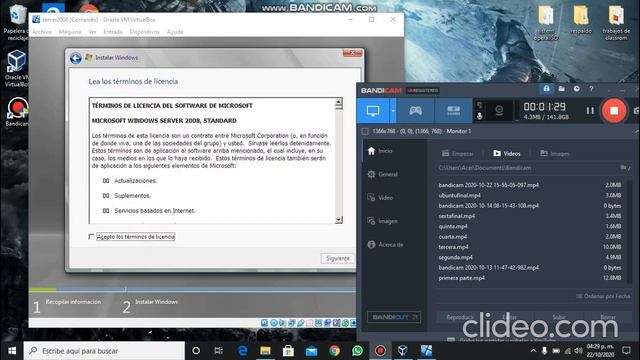Viewport: 640px width, 360px height.
Task: Switch to Bandicam game recording mode
Action: click(x=416, y=111)
